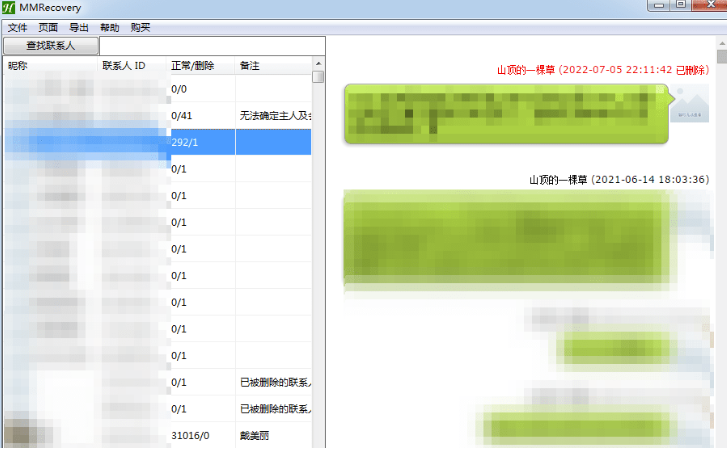The width and height of the screenshot is (727, 450).
Task: Open the 文件 menu
Action: (17, 28)
